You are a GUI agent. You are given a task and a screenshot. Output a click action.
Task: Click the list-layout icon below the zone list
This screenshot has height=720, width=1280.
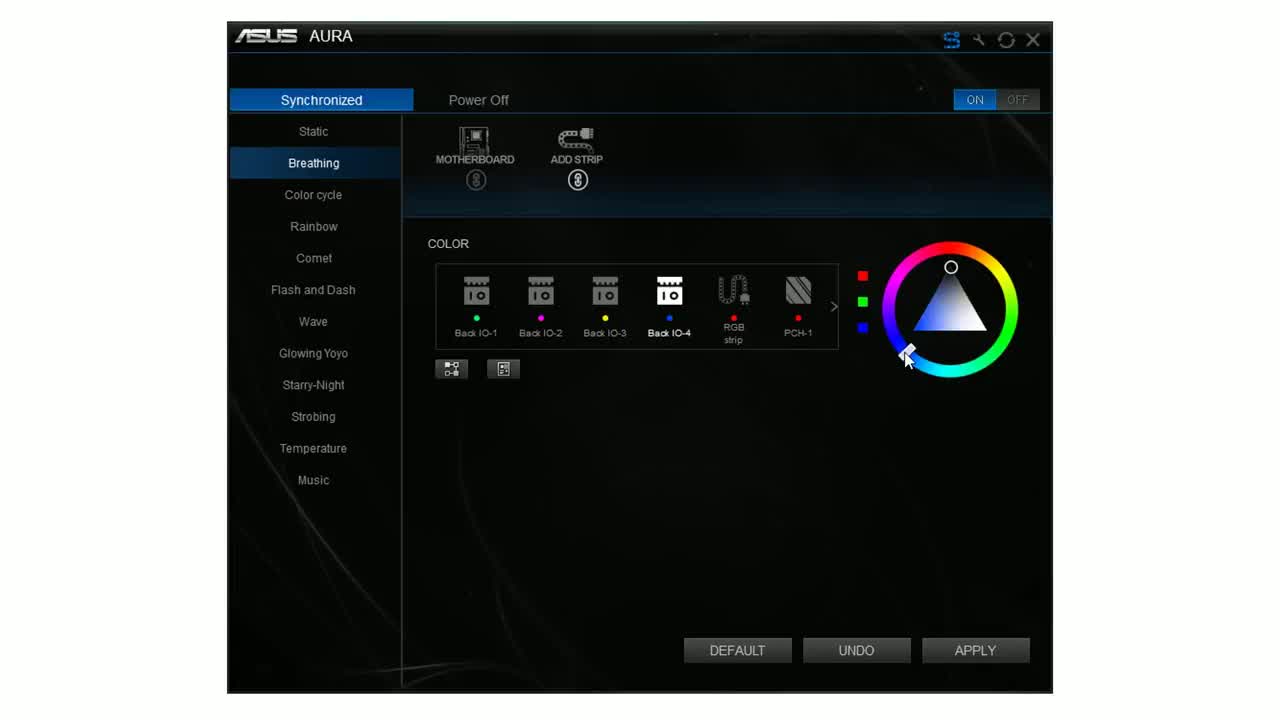[503, 369]
